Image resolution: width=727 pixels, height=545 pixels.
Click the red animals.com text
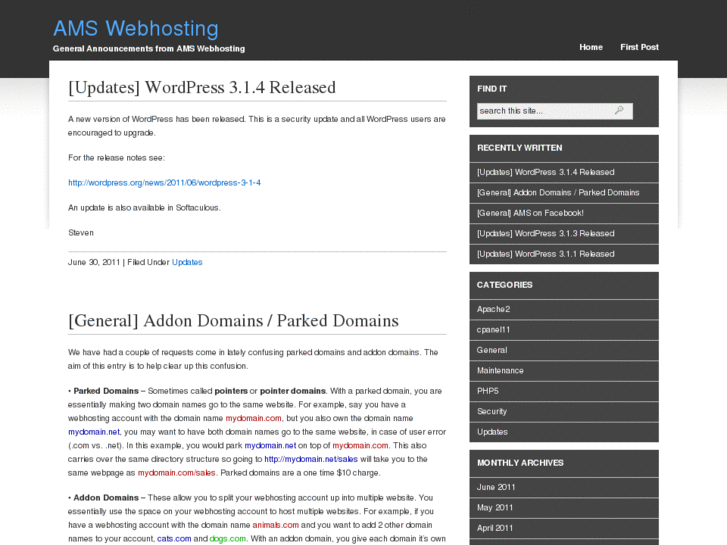(275, 525)
